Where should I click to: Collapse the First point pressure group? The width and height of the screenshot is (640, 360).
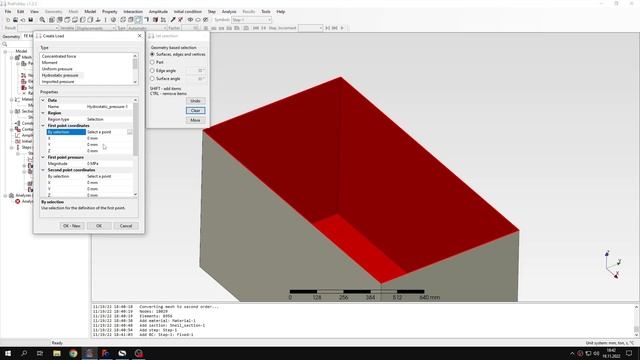43,157
